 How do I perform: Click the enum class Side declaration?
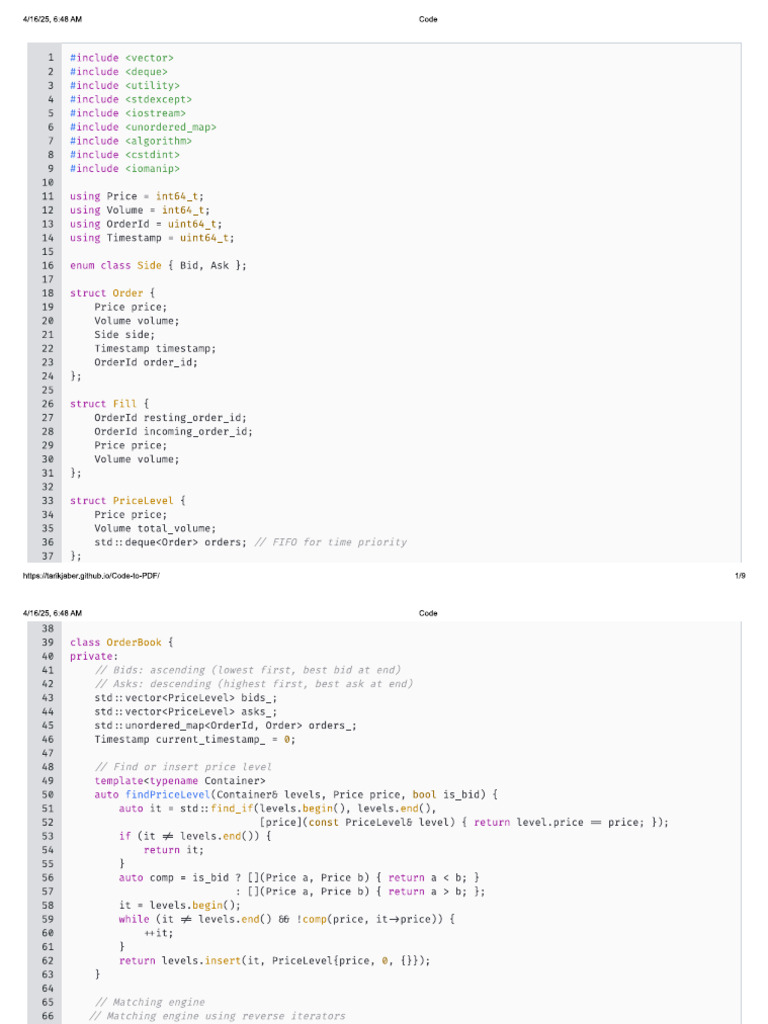pos(158,265)
